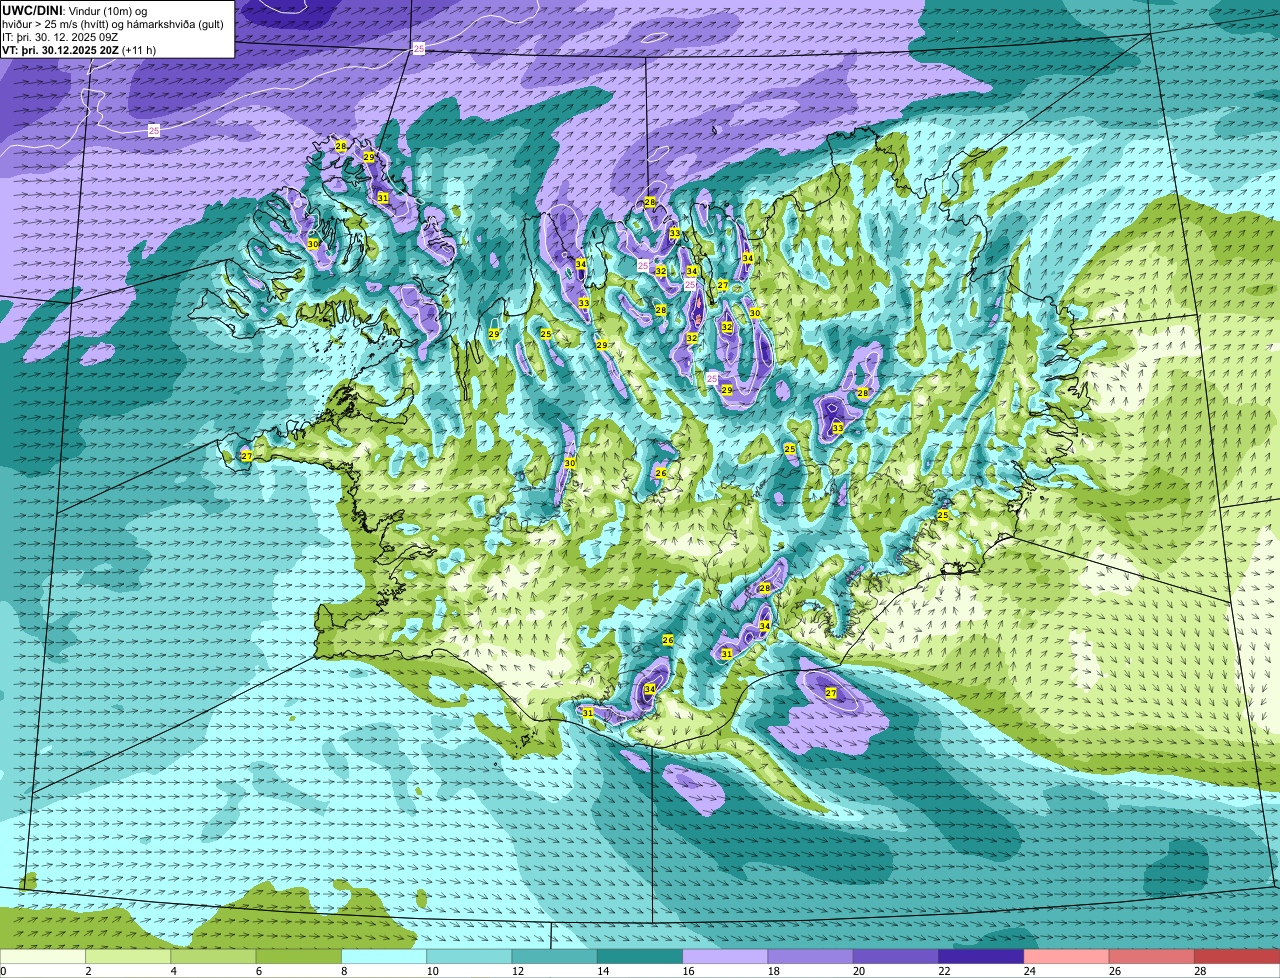1280x978 pixels.
Task: Click the yellow 27 gust label in the offshore purple patch
Action: click(x=830, y=693)
